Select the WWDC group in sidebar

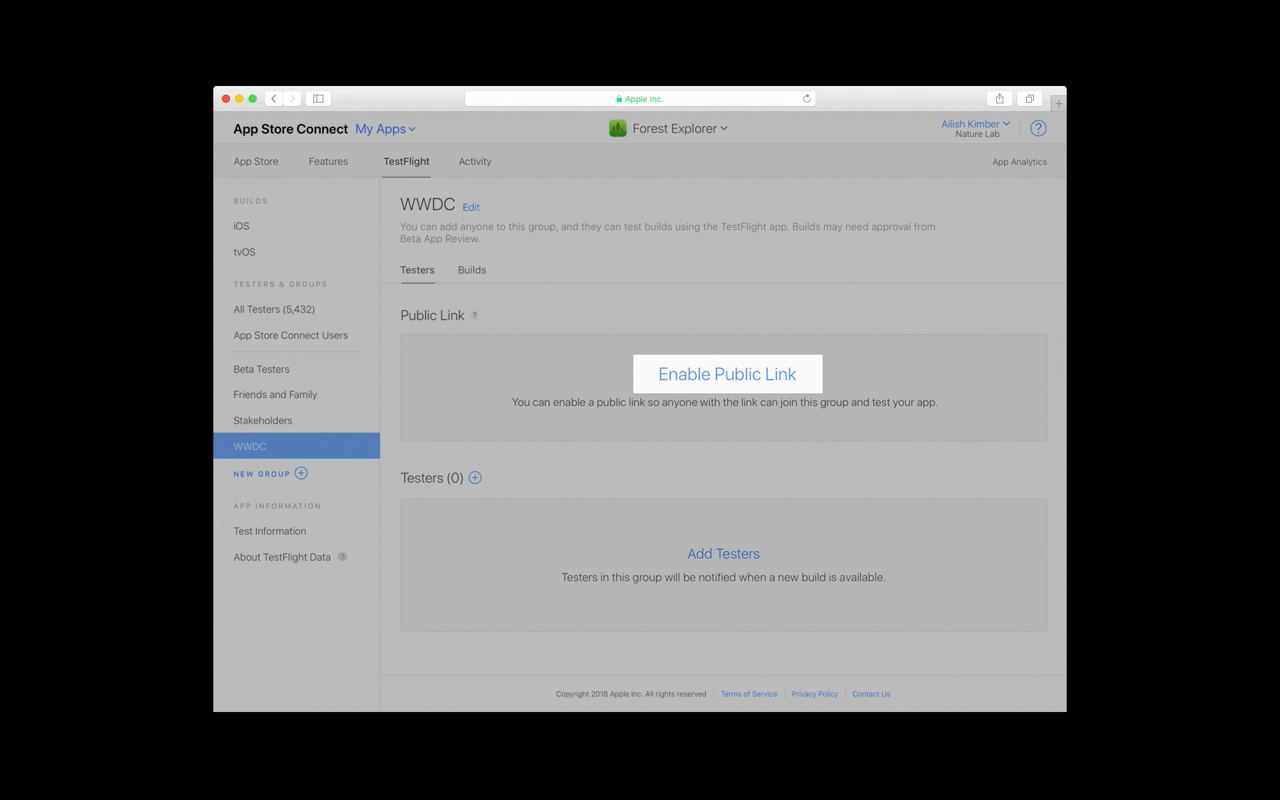coord(296,446)
